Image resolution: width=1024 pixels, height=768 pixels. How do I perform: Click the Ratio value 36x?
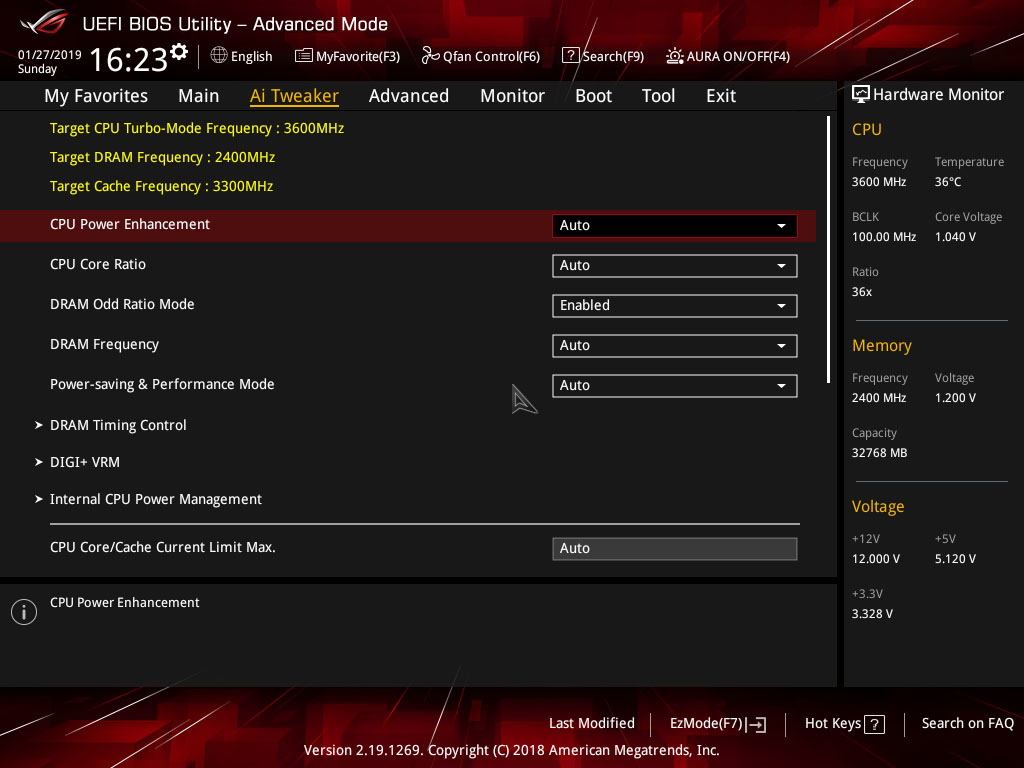(861, 291)
